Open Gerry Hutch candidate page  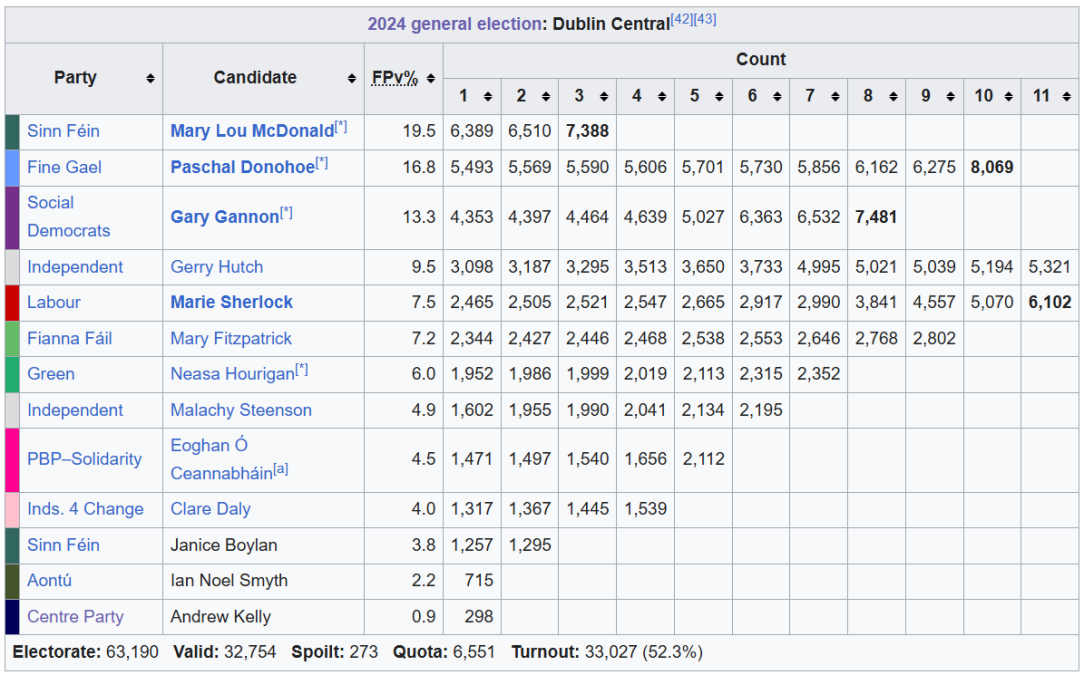tap(217, 267)
